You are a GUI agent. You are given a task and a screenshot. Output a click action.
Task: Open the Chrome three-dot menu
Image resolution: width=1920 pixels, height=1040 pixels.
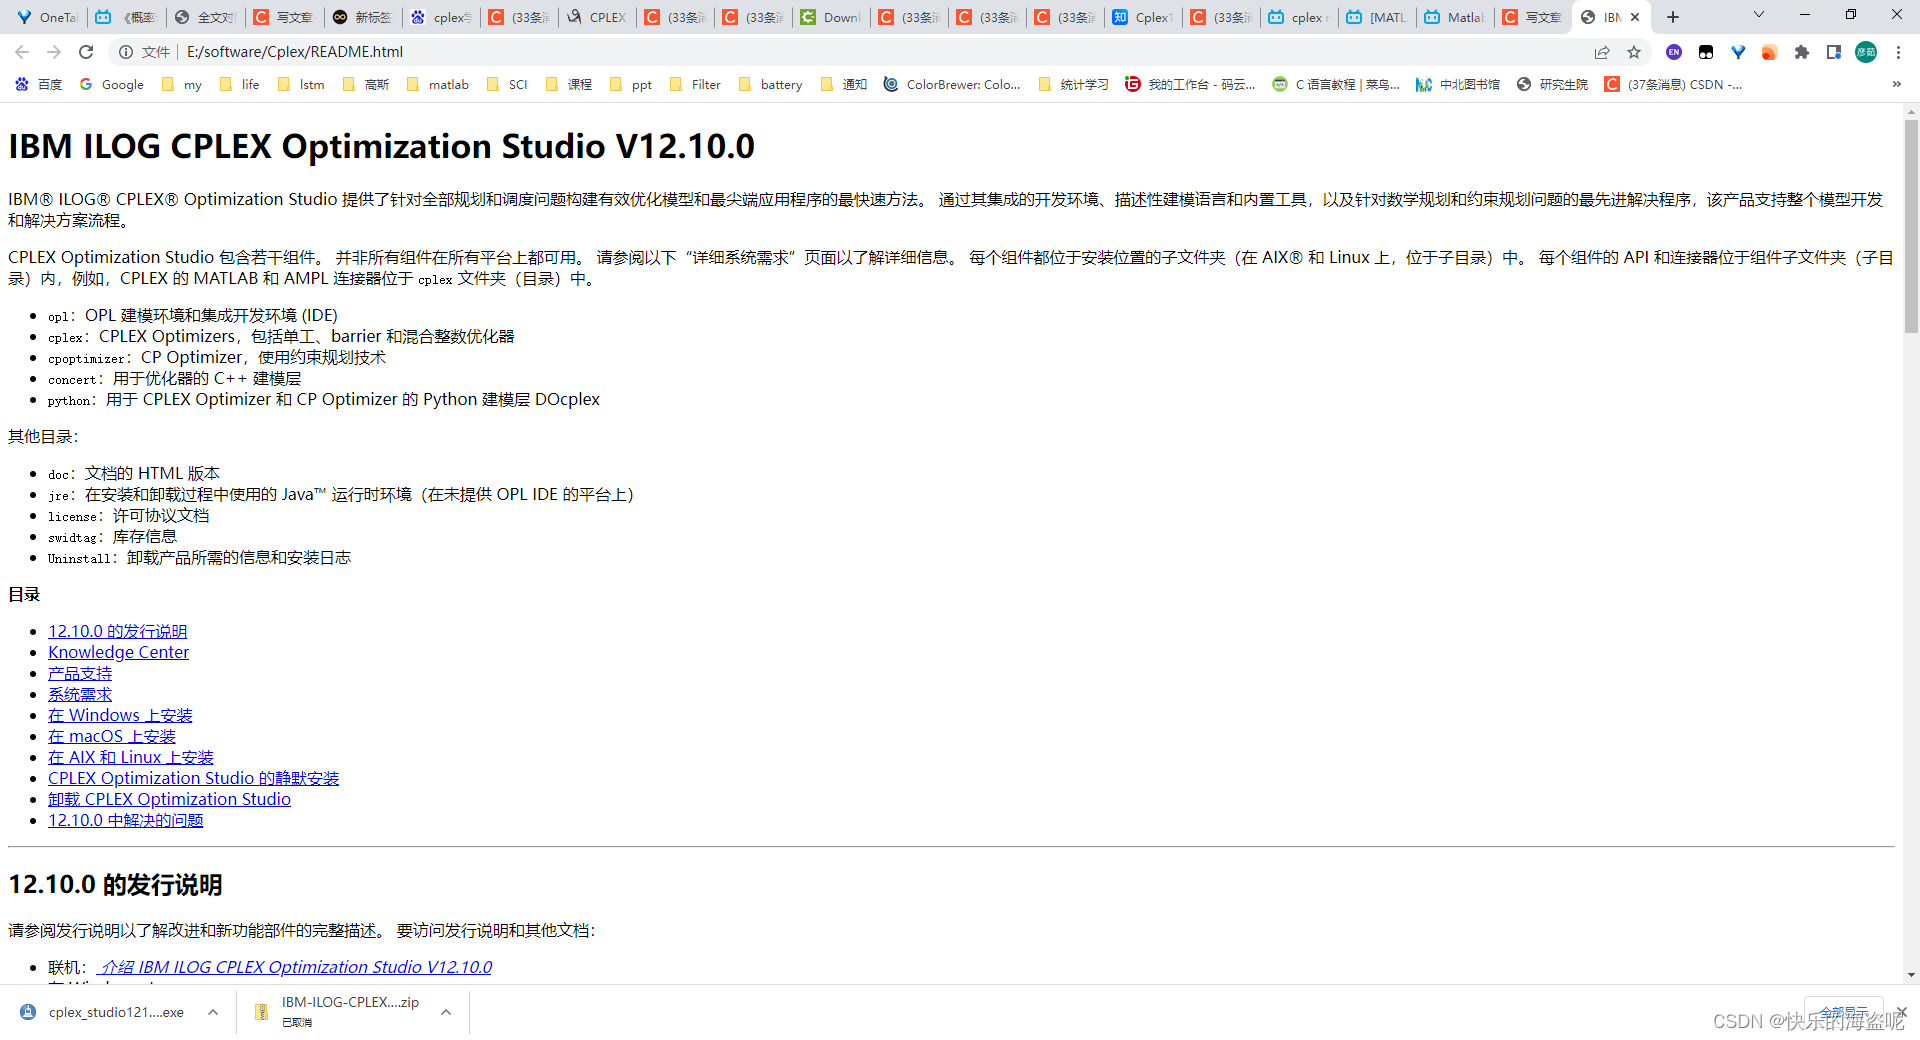pyautogui.click(x=1898, y=52)
